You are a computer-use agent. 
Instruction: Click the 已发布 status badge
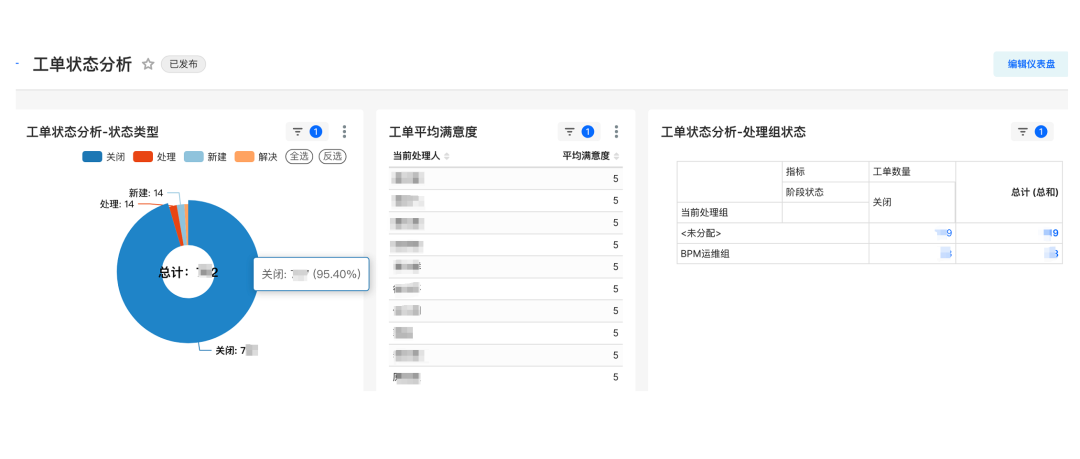(x=183, y=64)
